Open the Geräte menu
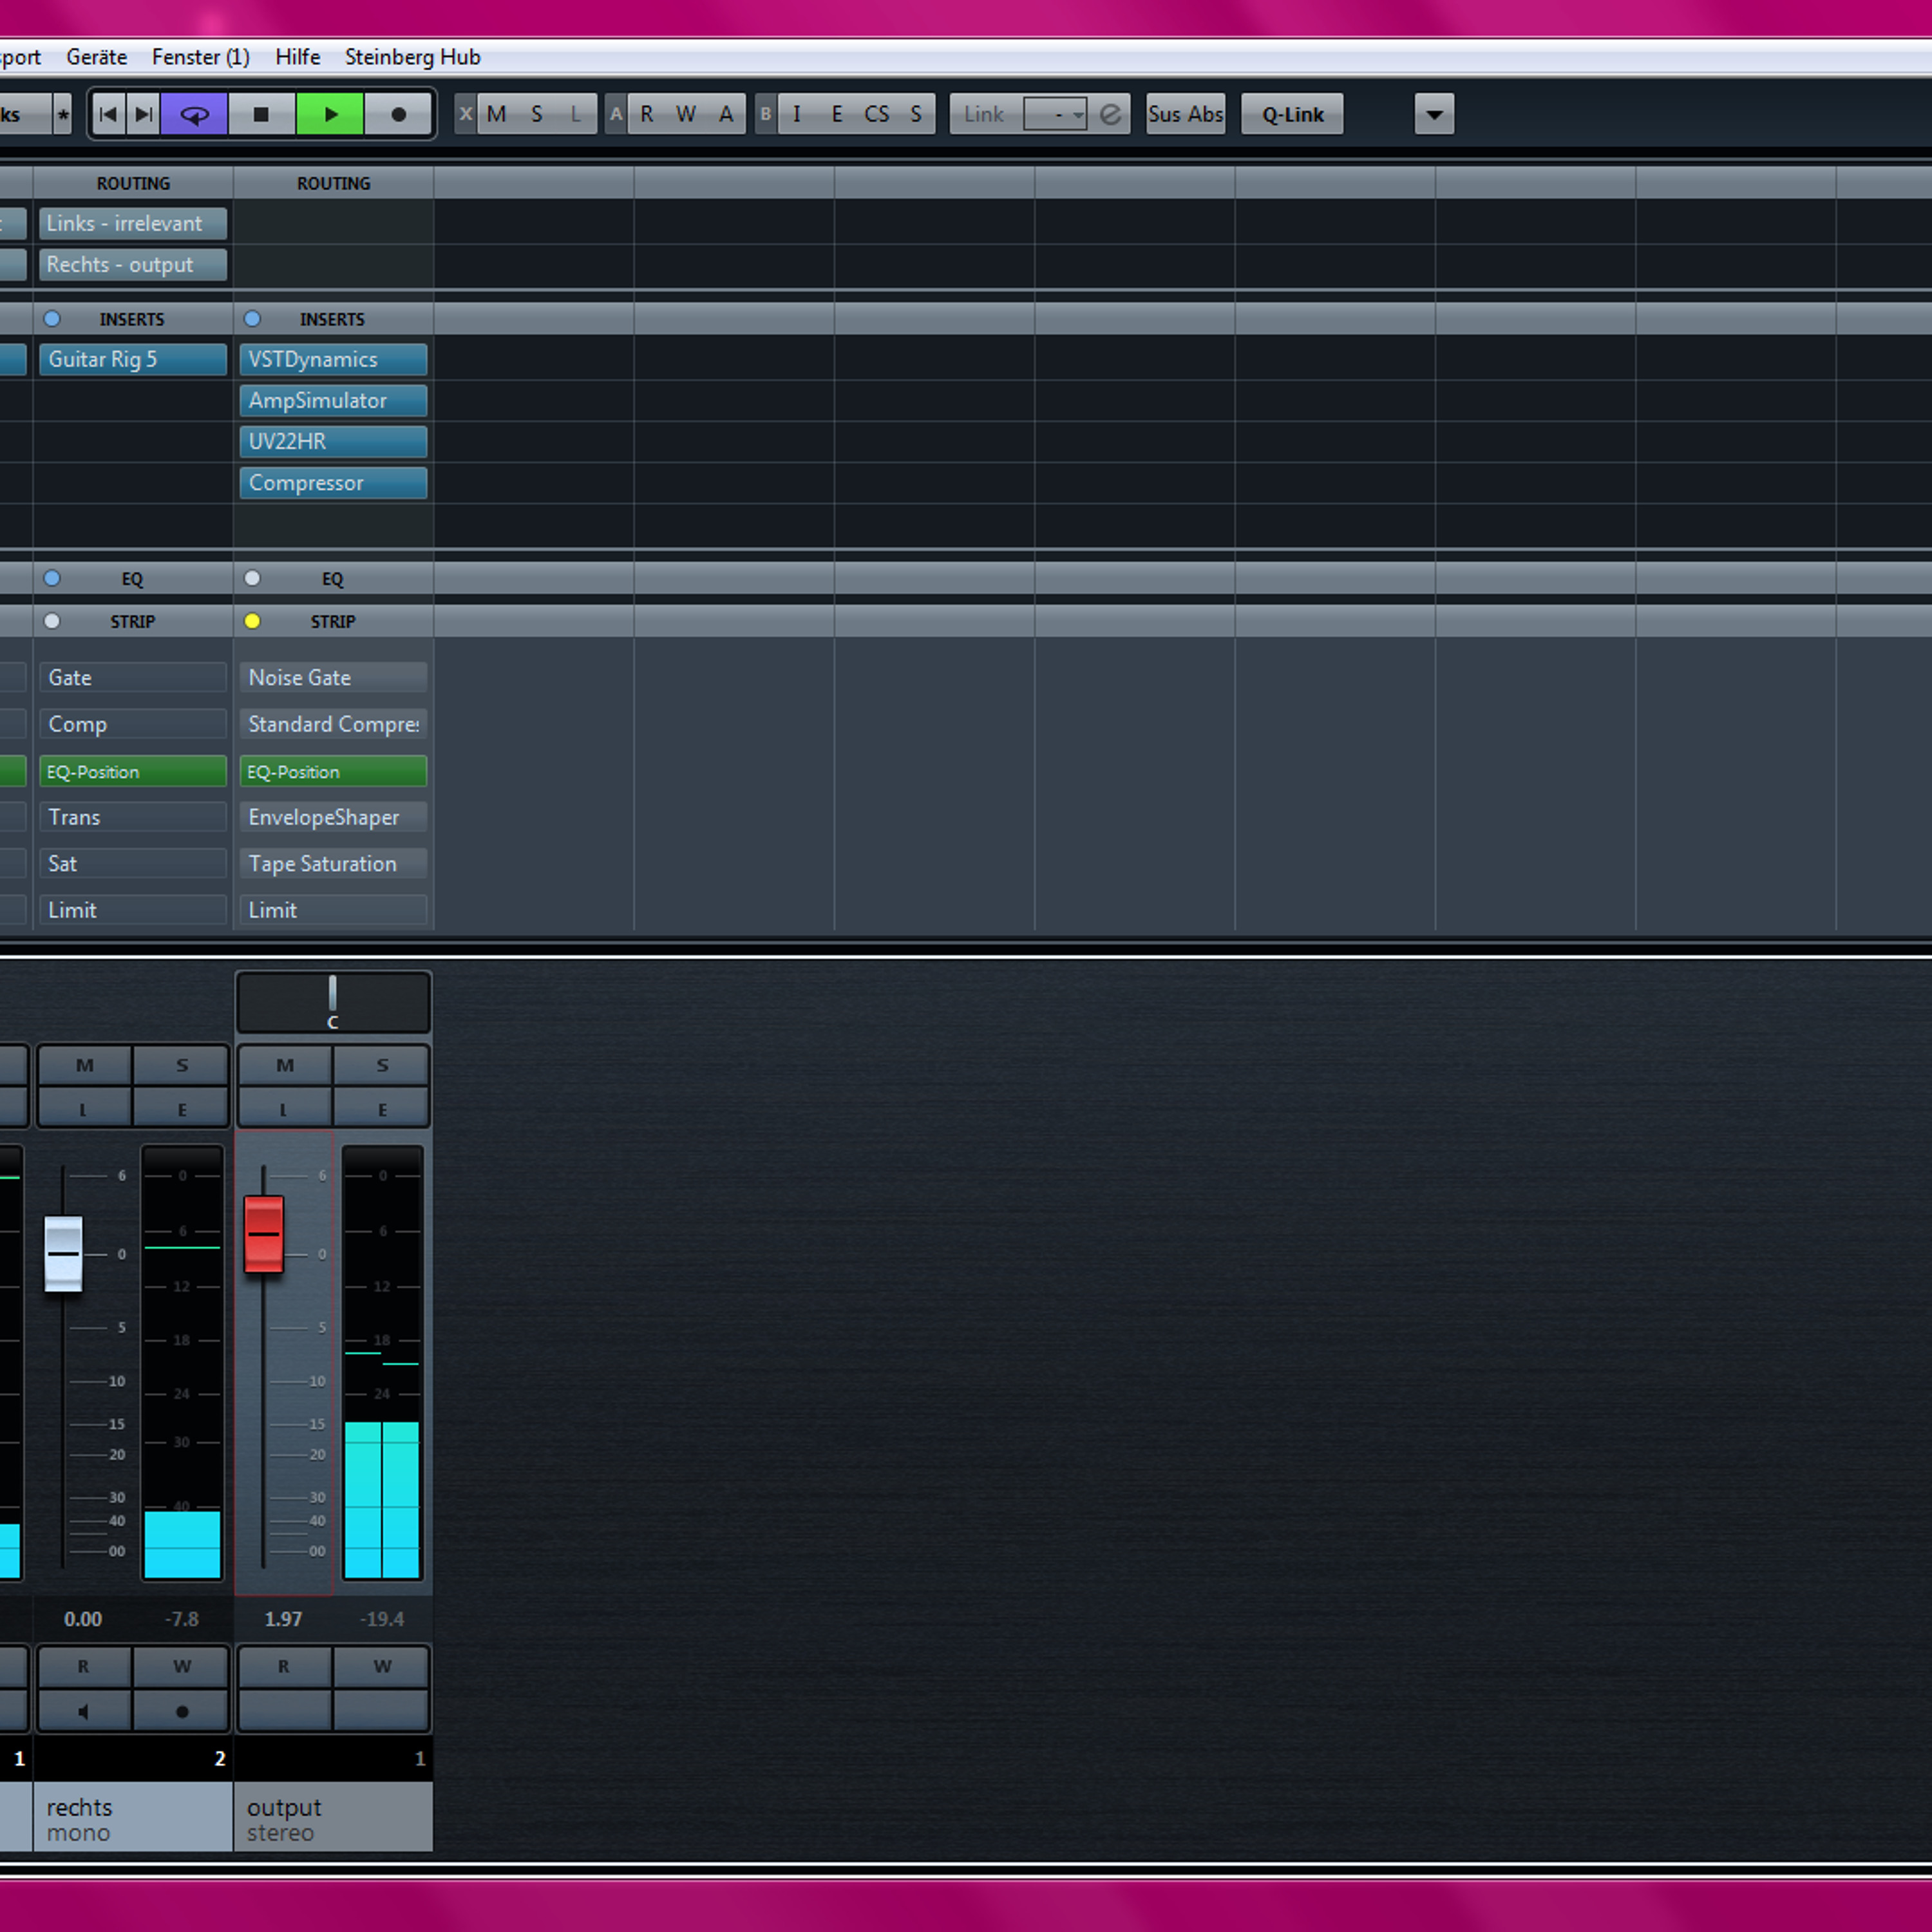 pyautogui.click(x=97, y=57)
